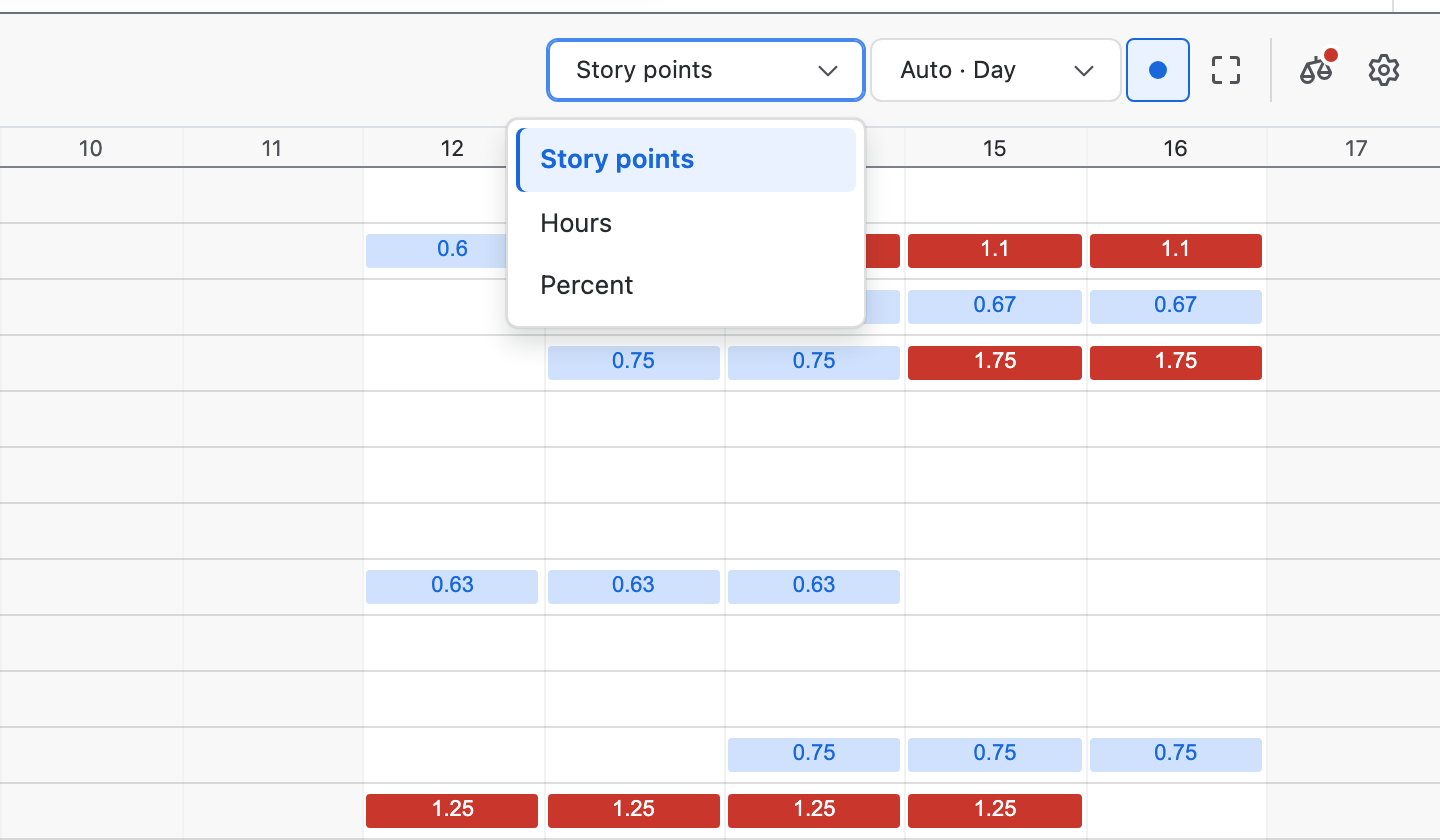Click the 0.67 bar on day 16
The width and height of the screenshot is (1440, 840).
tap(1176, 306)
